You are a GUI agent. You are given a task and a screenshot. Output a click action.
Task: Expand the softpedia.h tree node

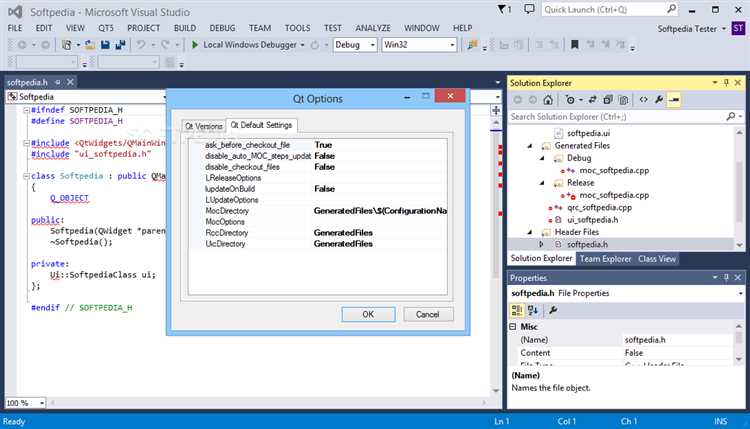click(541, 244)
